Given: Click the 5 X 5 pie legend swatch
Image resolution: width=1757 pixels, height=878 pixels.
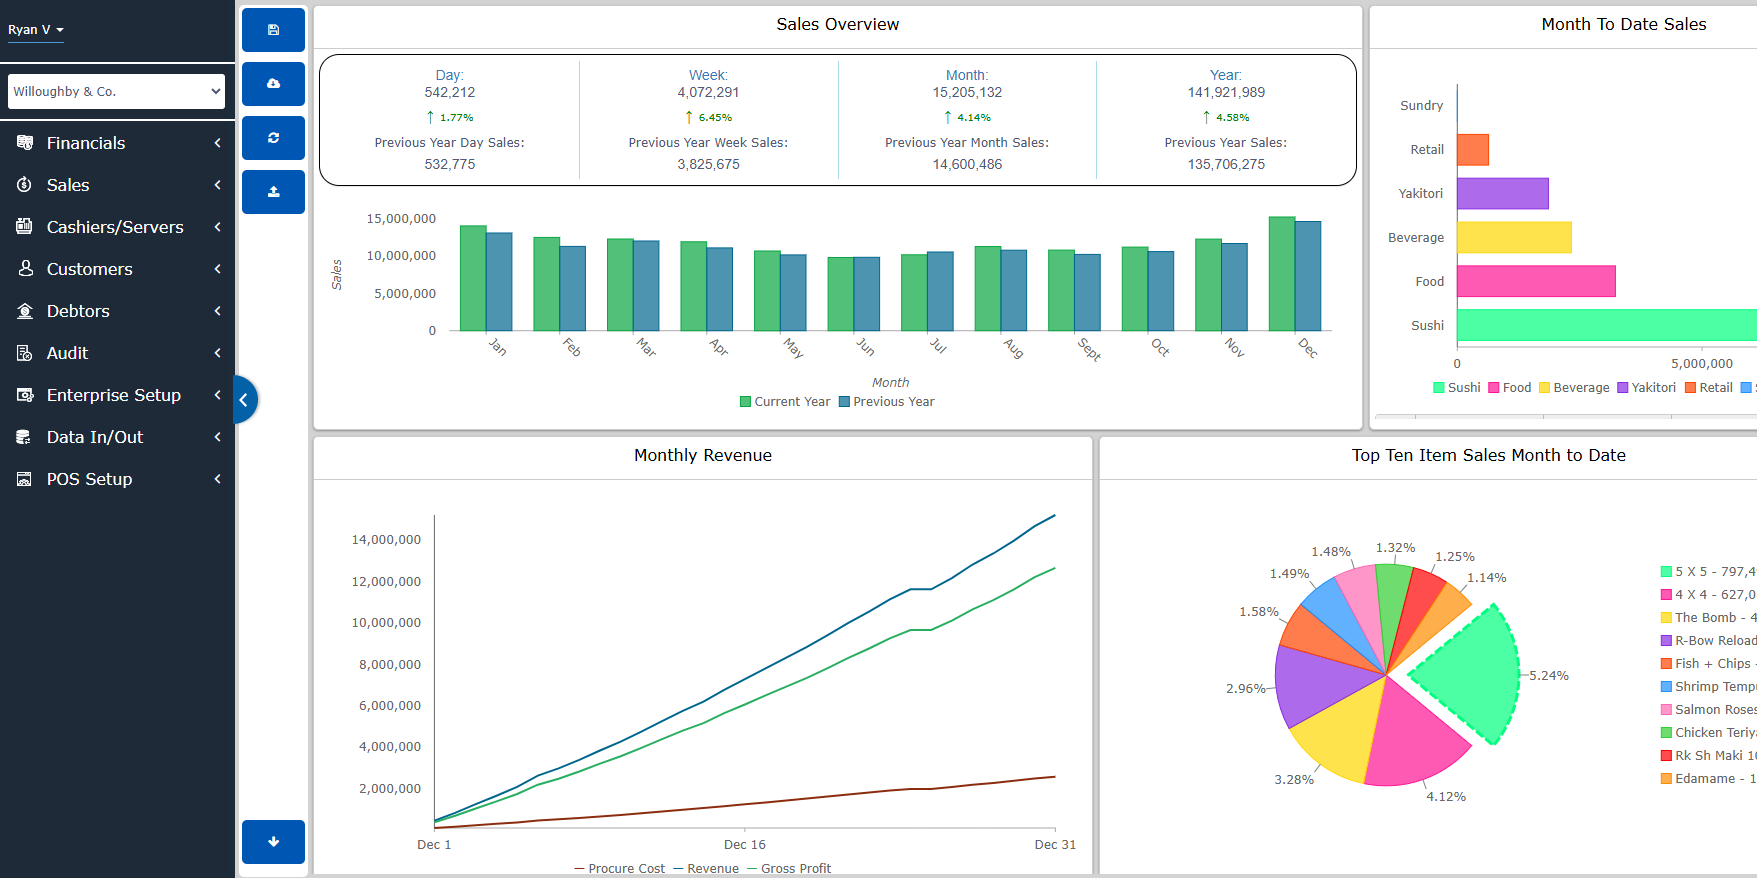Looking at the screenshot, I should (1666, 572).
